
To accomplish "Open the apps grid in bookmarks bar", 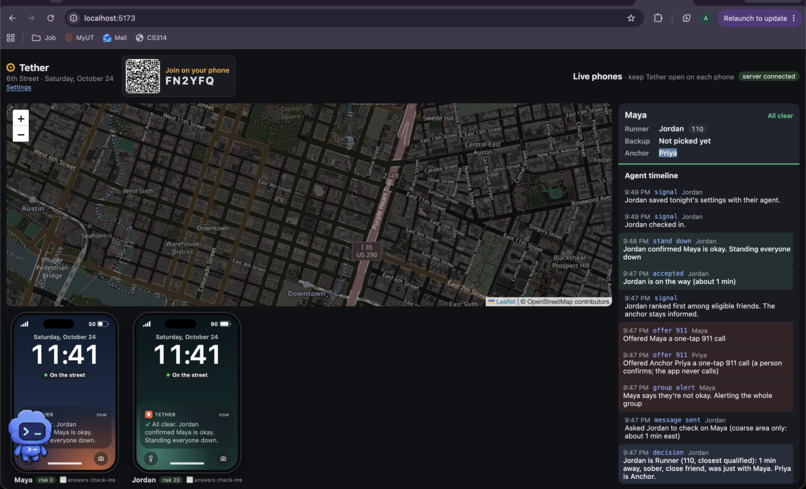I will click(x=10, y=38).
